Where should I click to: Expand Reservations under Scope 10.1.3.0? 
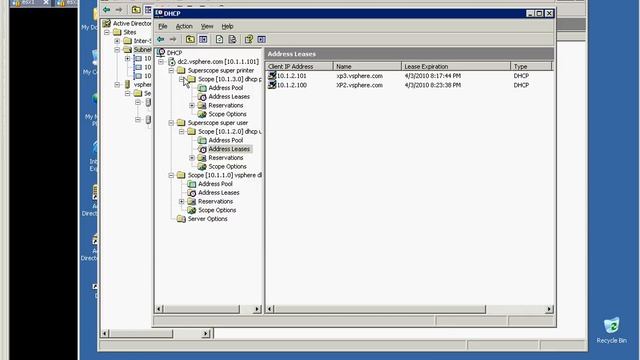pyautogui.click(x=192, y=105)
